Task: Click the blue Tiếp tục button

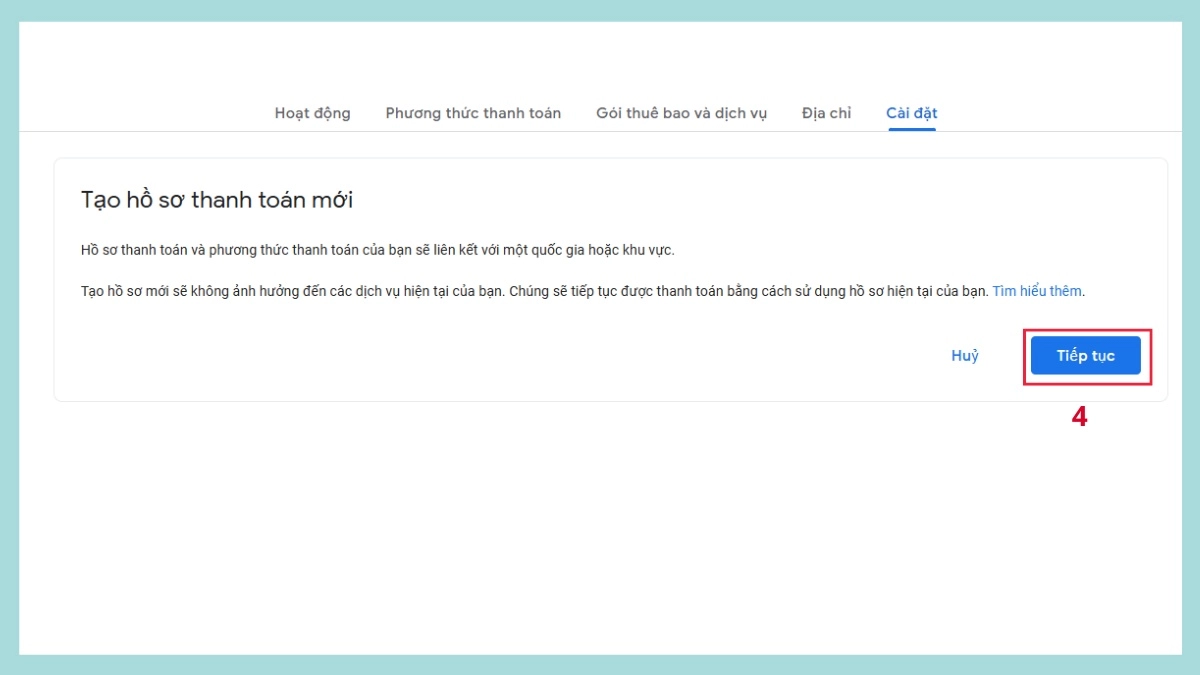Action: click(x=1085, y=356)
